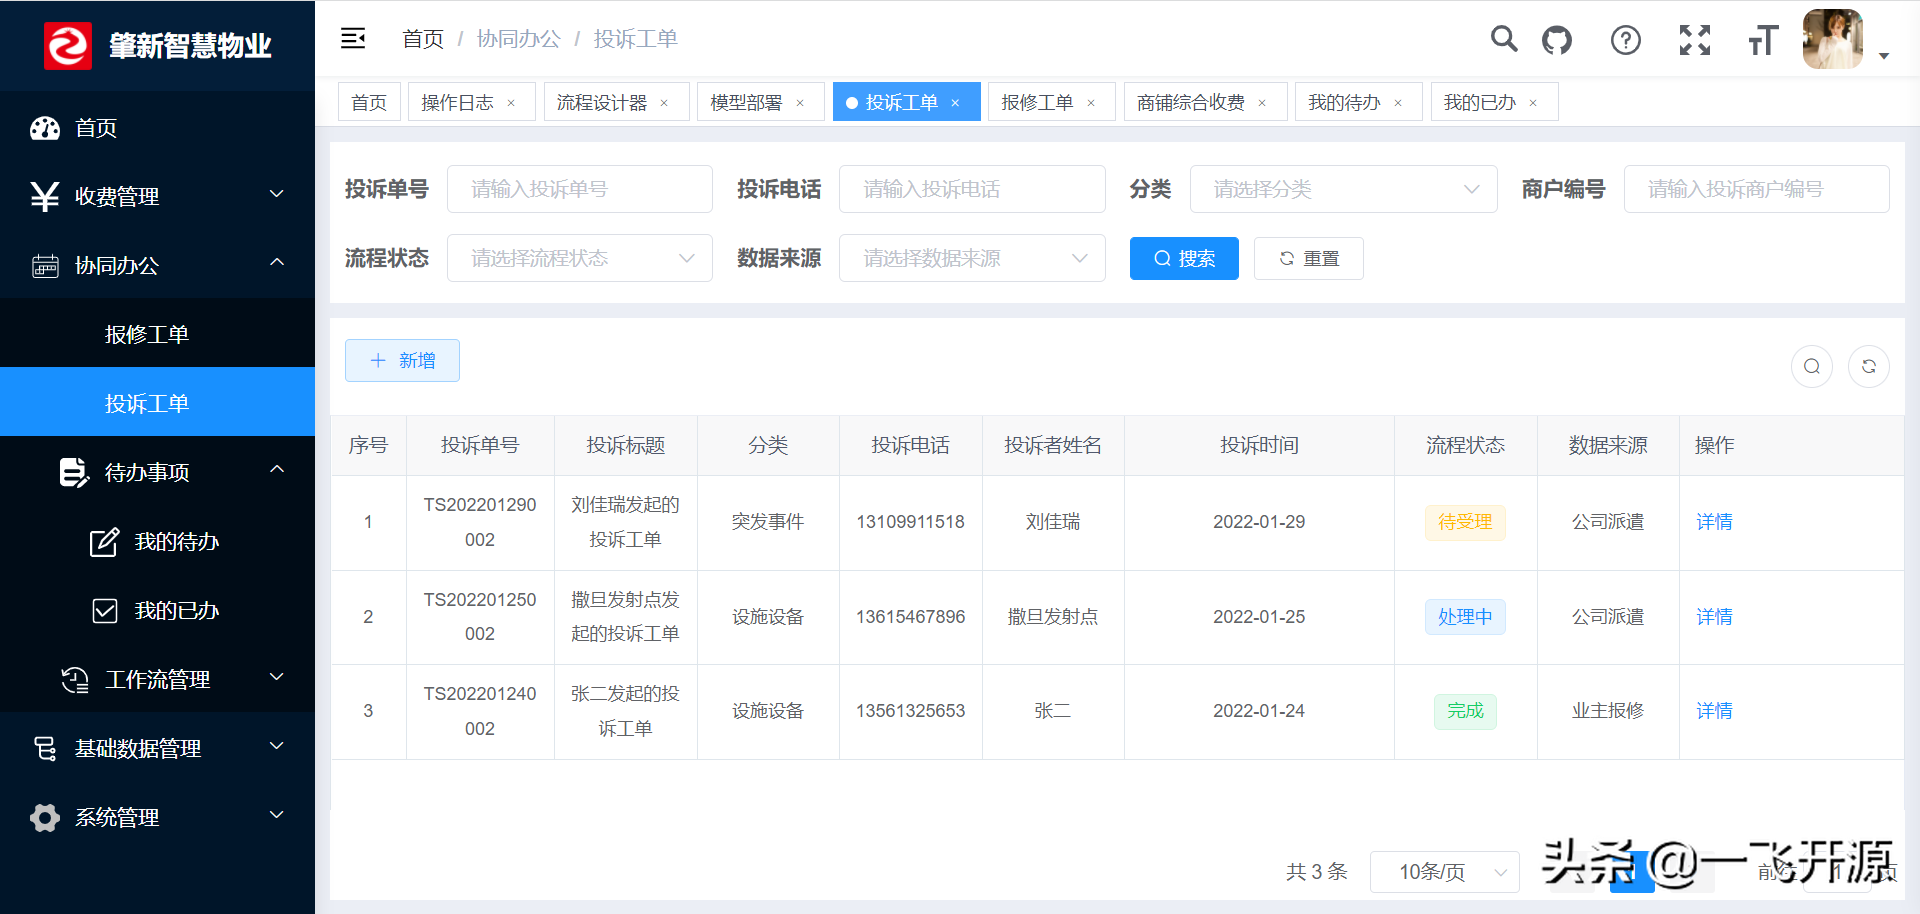Click the gear icon for 系统管理
Viewport: 1920px width, 914px height.
tap(45, 817)
